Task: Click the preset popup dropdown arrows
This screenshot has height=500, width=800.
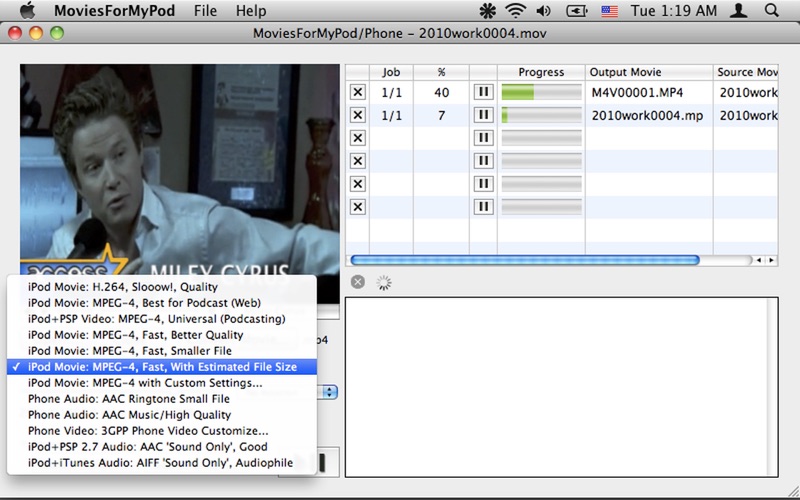Action: click(330, 392)
